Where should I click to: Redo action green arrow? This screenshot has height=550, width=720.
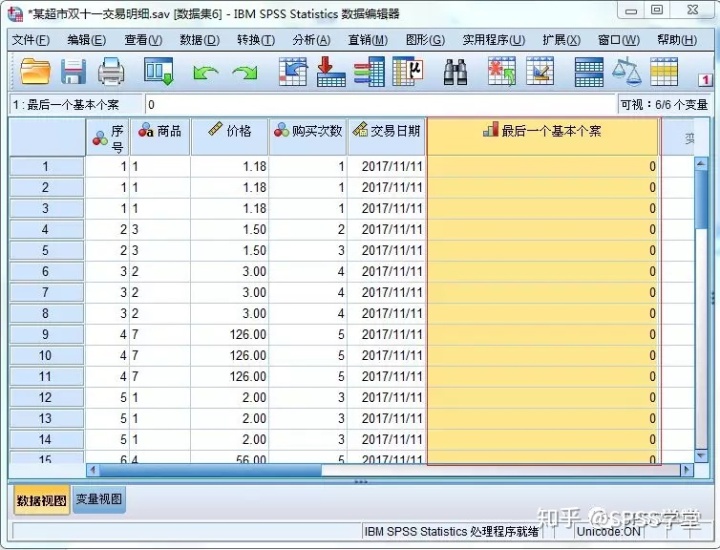(245, 73)
